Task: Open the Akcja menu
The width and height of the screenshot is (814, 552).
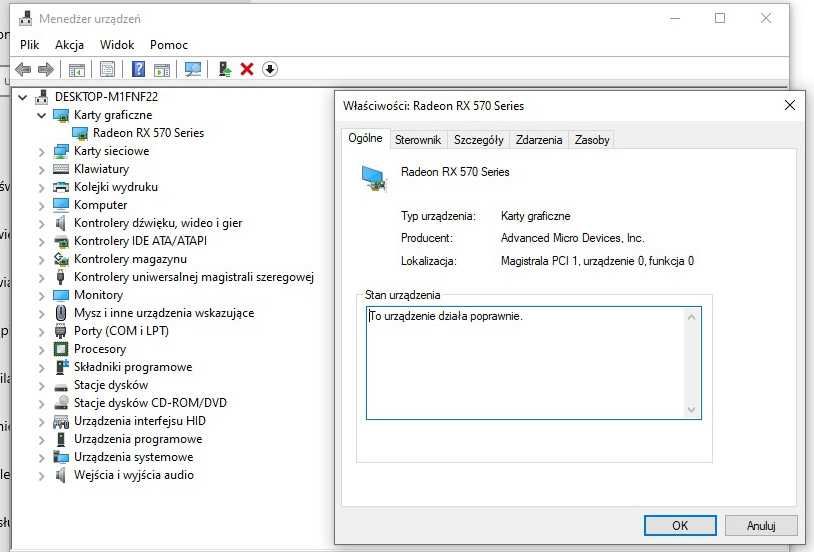Action: [70, 45]
